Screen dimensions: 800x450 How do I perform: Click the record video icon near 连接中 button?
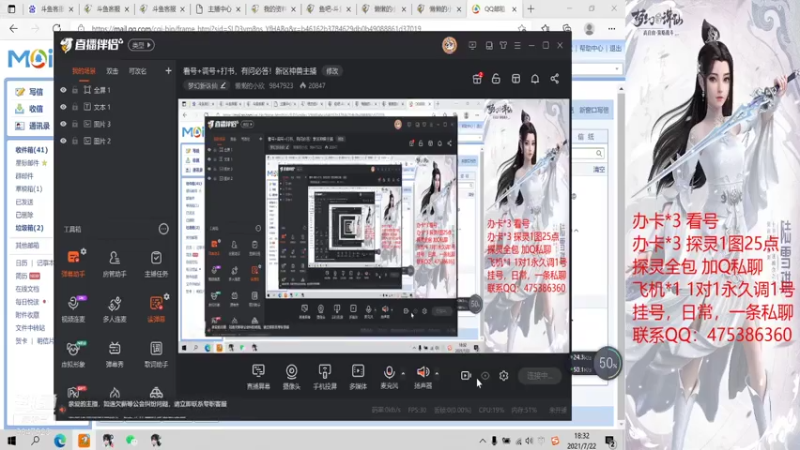[465, 376]
